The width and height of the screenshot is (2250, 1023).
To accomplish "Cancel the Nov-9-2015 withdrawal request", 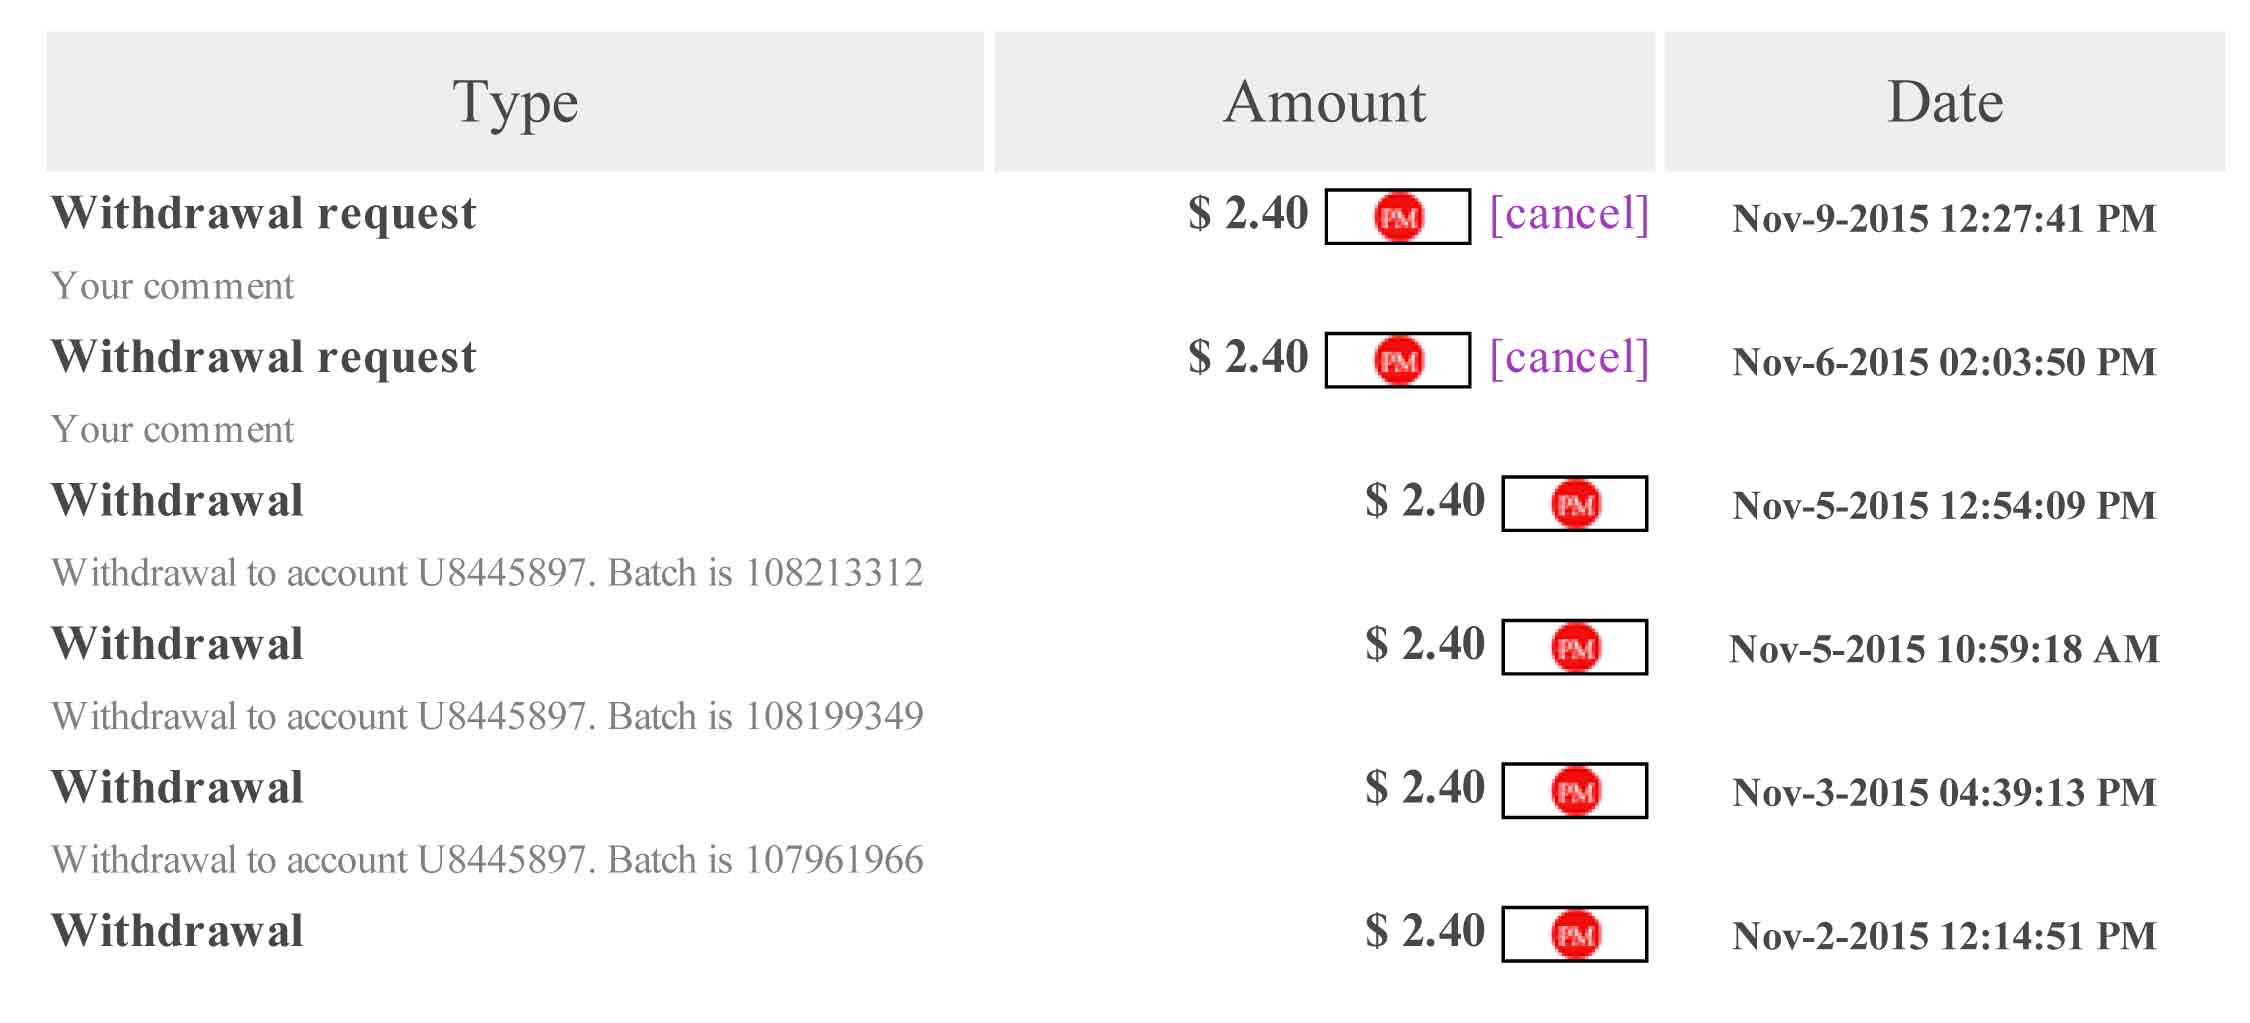I will click(x=1568, y=214).
